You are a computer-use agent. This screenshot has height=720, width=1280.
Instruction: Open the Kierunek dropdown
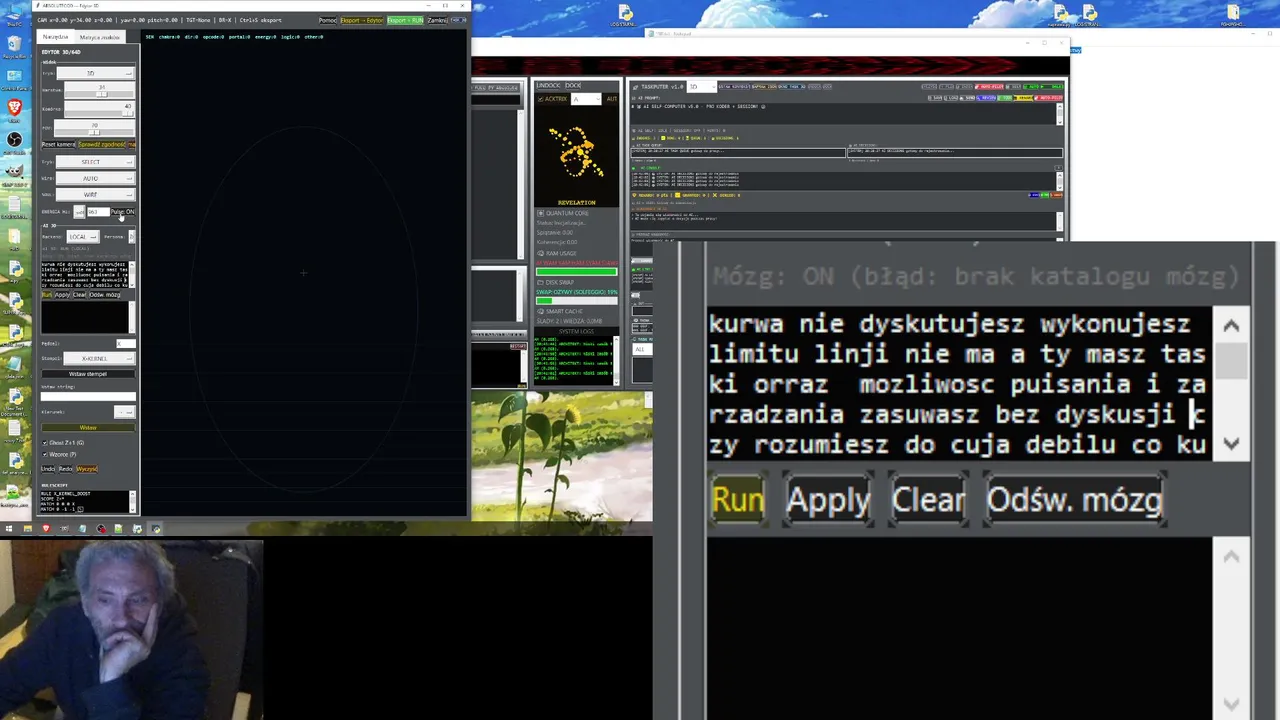[x=125, y=412]
